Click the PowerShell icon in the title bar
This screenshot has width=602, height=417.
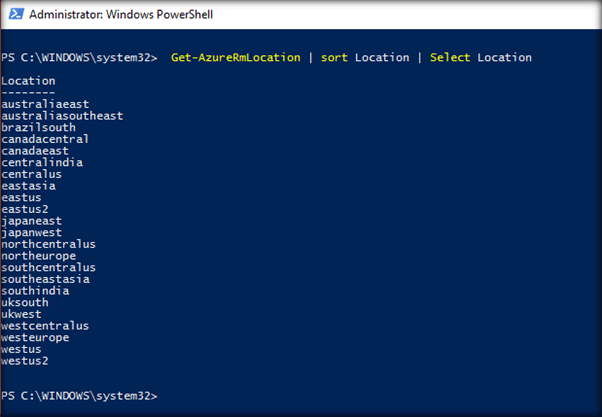point(13,16)
